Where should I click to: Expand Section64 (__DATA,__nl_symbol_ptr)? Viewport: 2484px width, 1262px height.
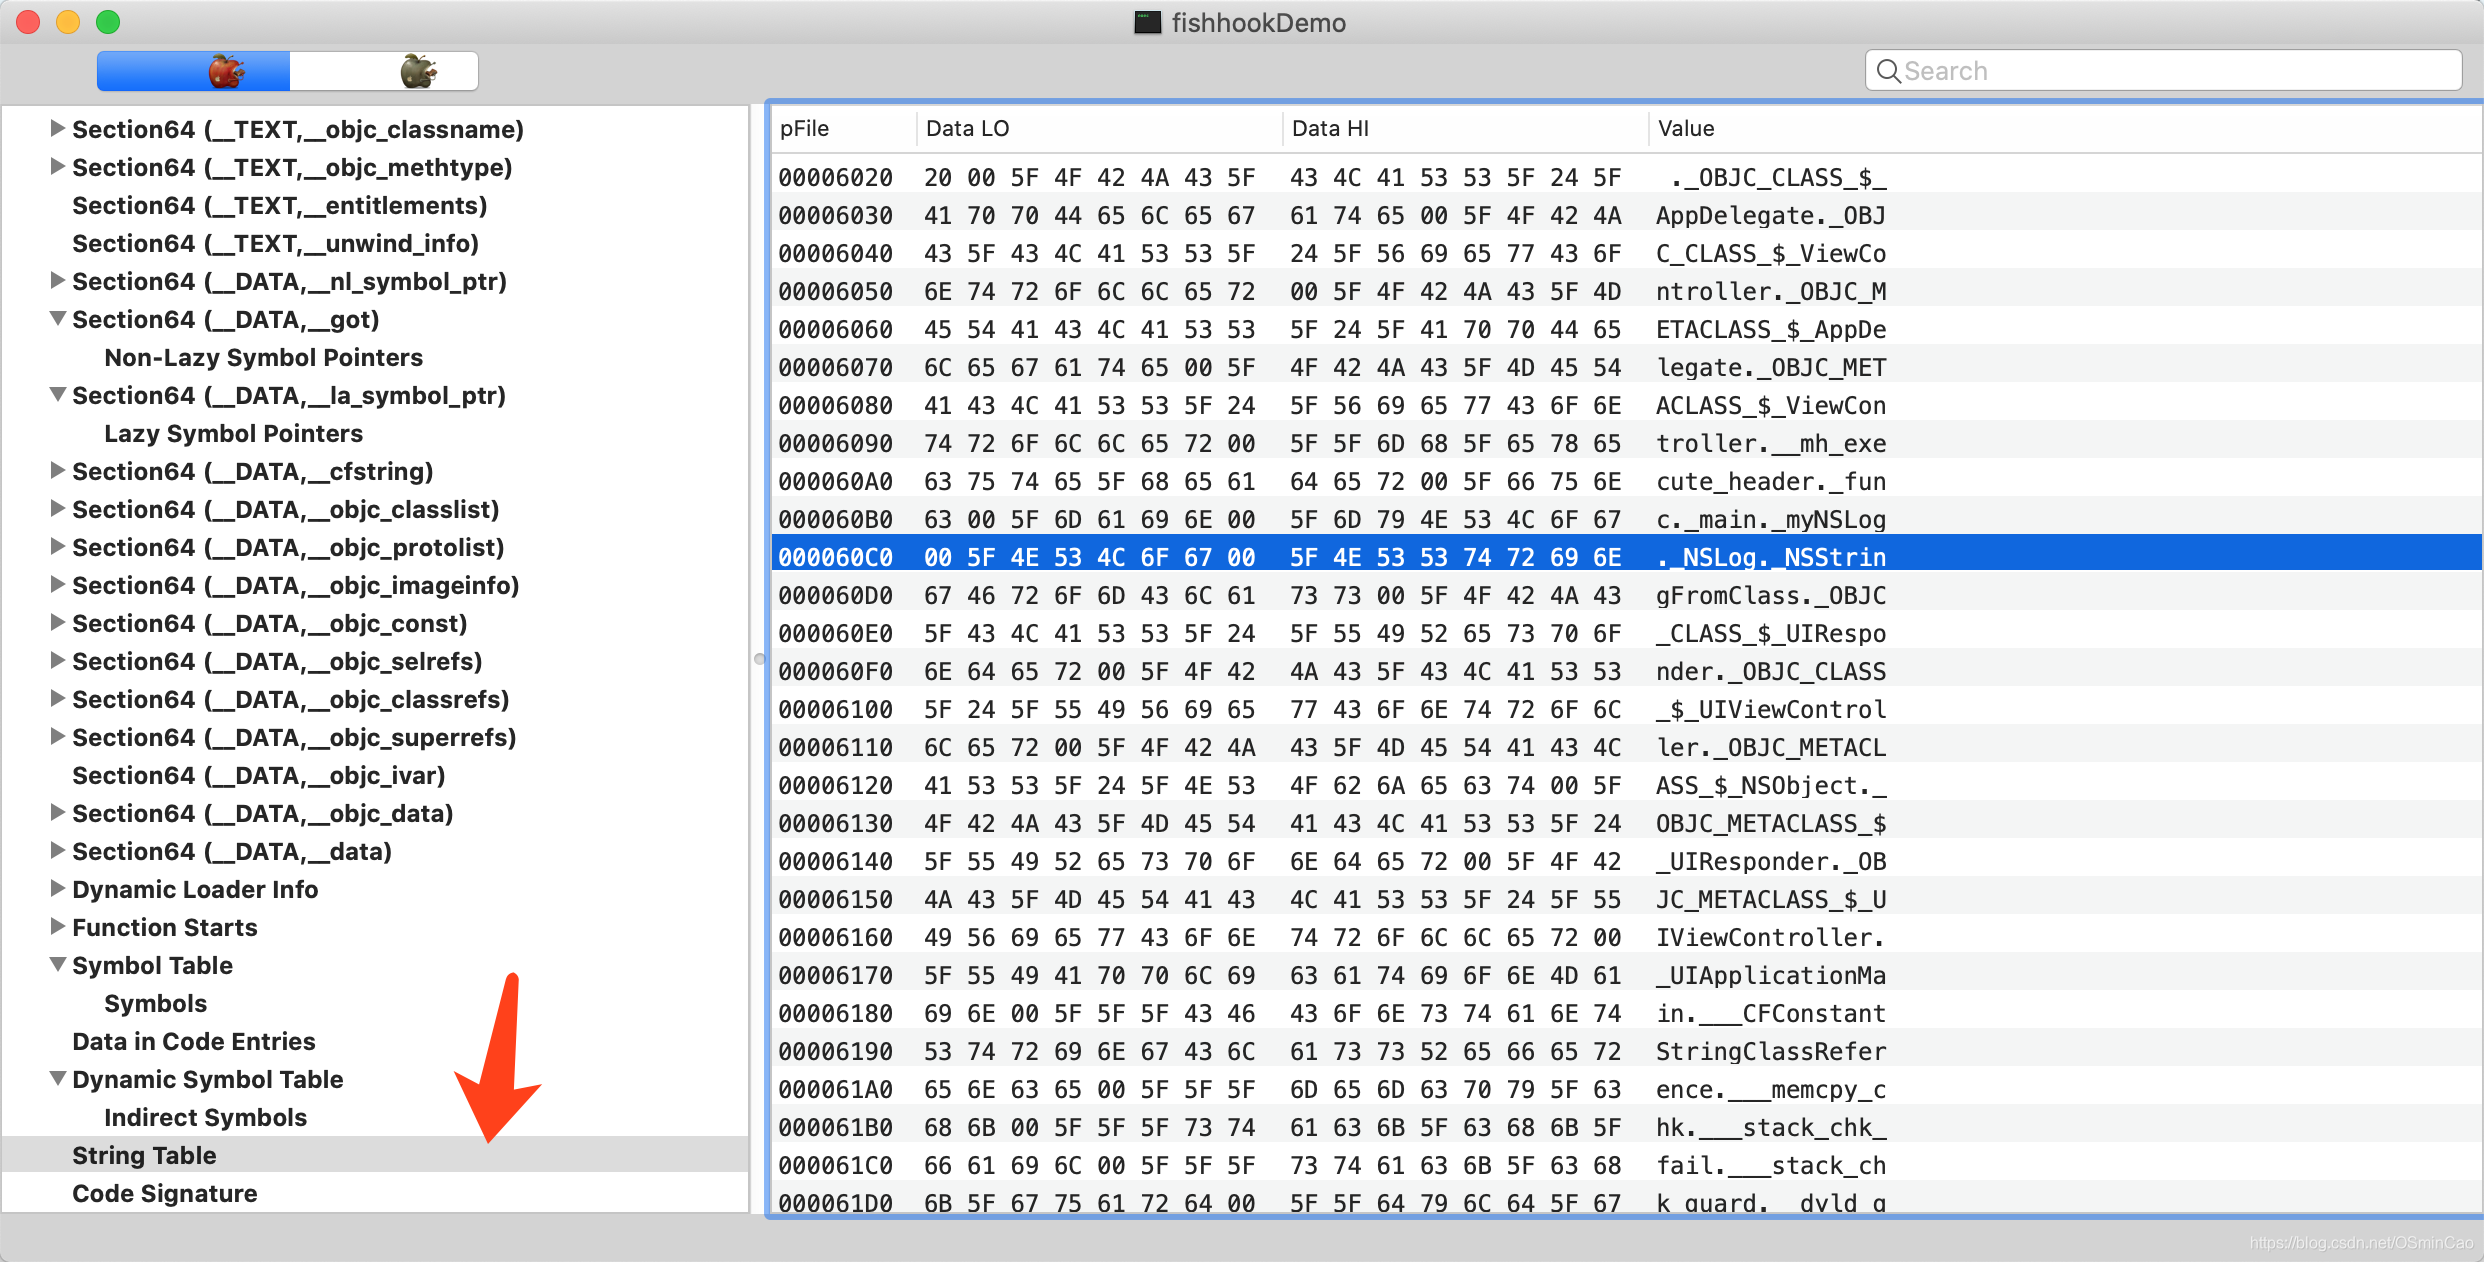(58, 280)
